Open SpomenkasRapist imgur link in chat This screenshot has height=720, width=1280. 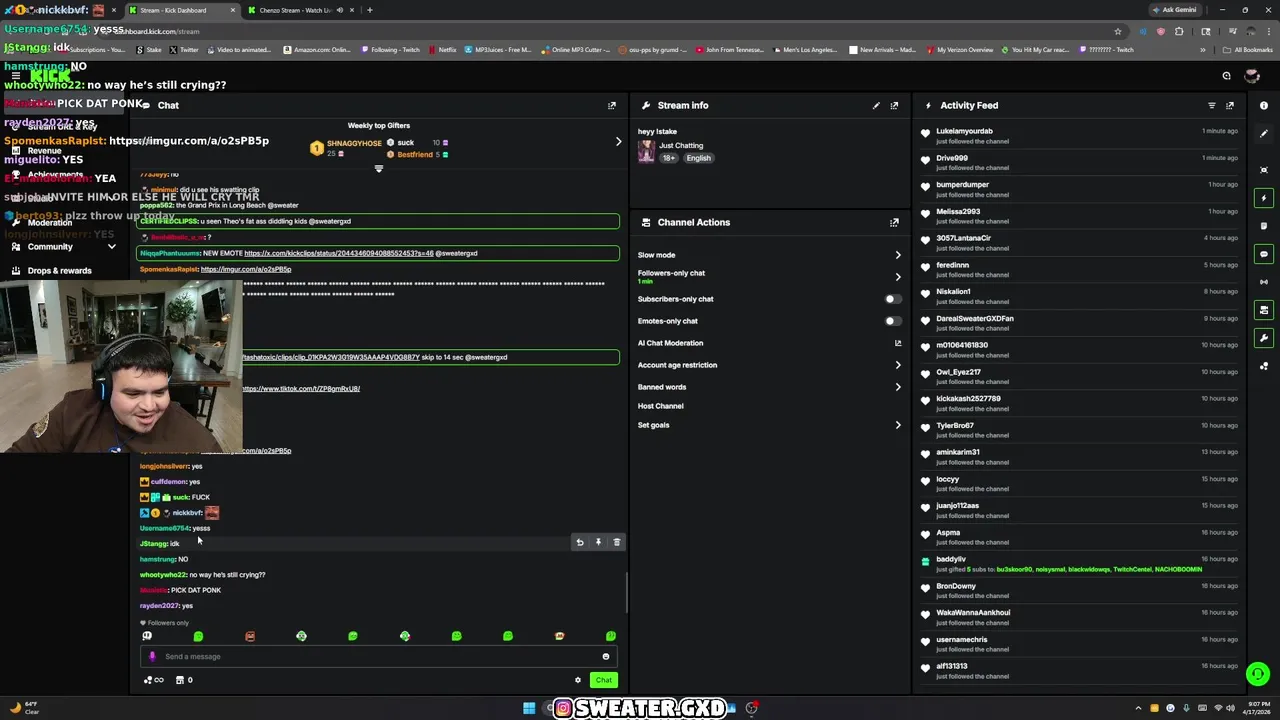click(246, 269)
